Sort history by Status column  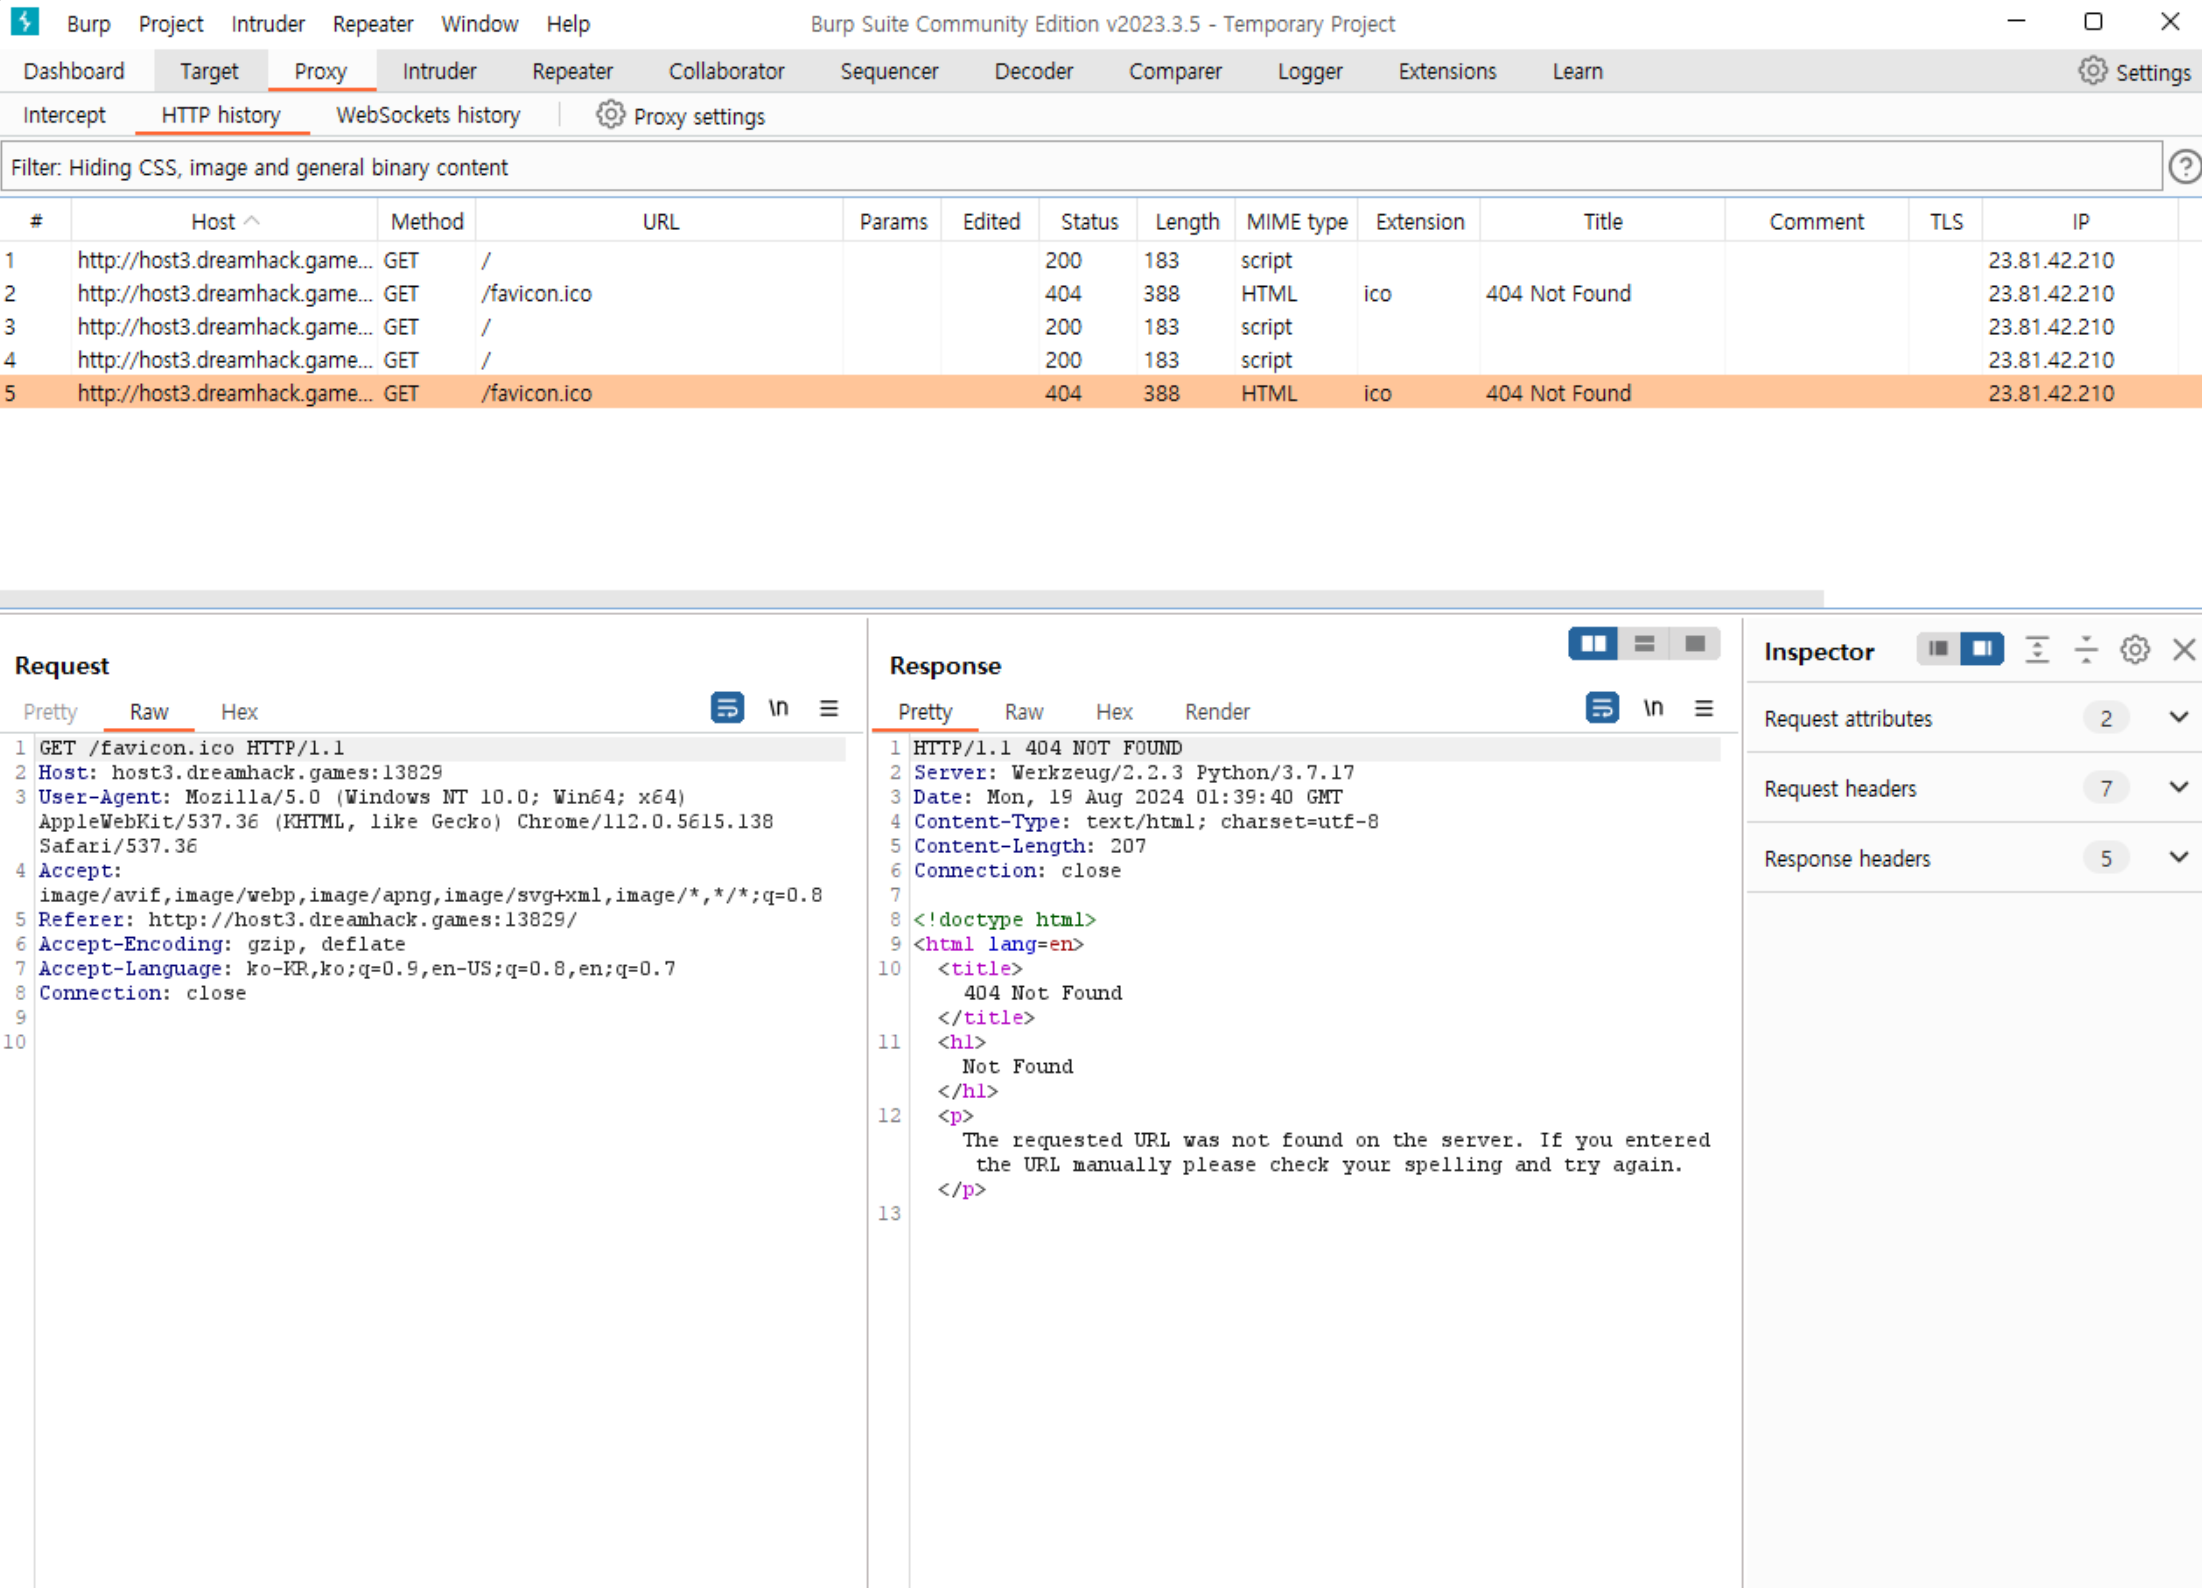[x=1088, y=221]
